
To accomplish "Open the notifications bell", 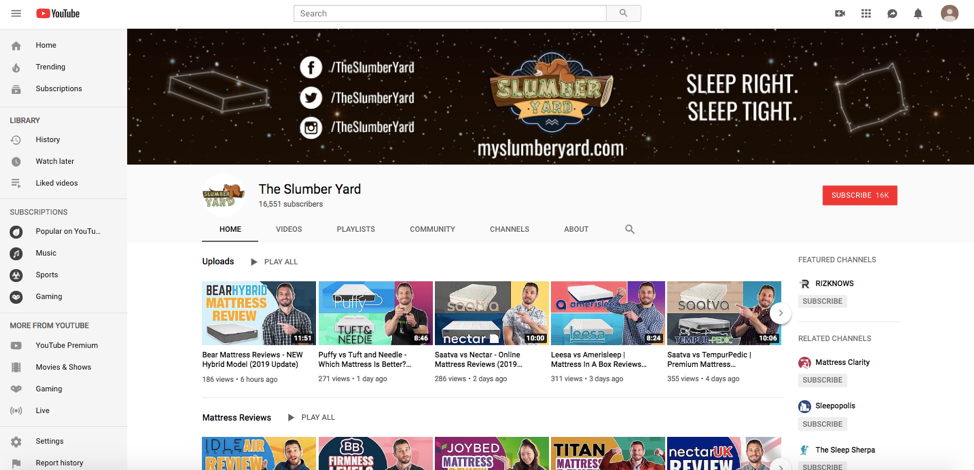I will [918, 13].
